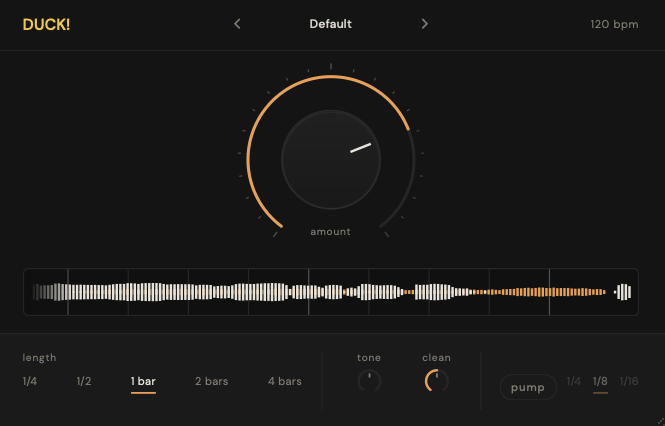The image size is (665, 426).
Task: Click the large amount knob
Action: point(331,160)
